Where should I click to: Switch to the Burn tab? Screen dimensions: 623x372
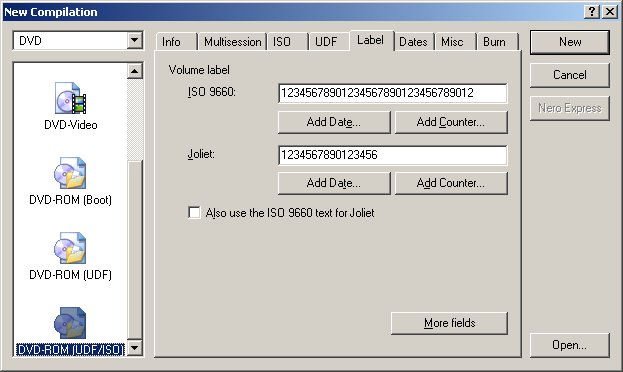pos(495,42)
